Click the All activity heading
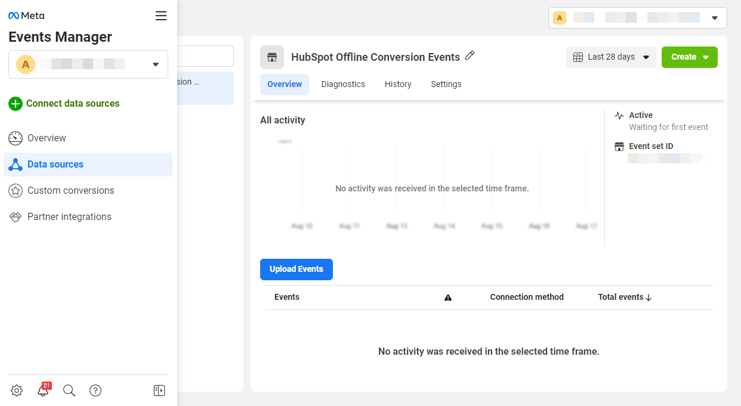Image resolution: width=741 pixels, height=406 pixels. [x=283, y=120]
